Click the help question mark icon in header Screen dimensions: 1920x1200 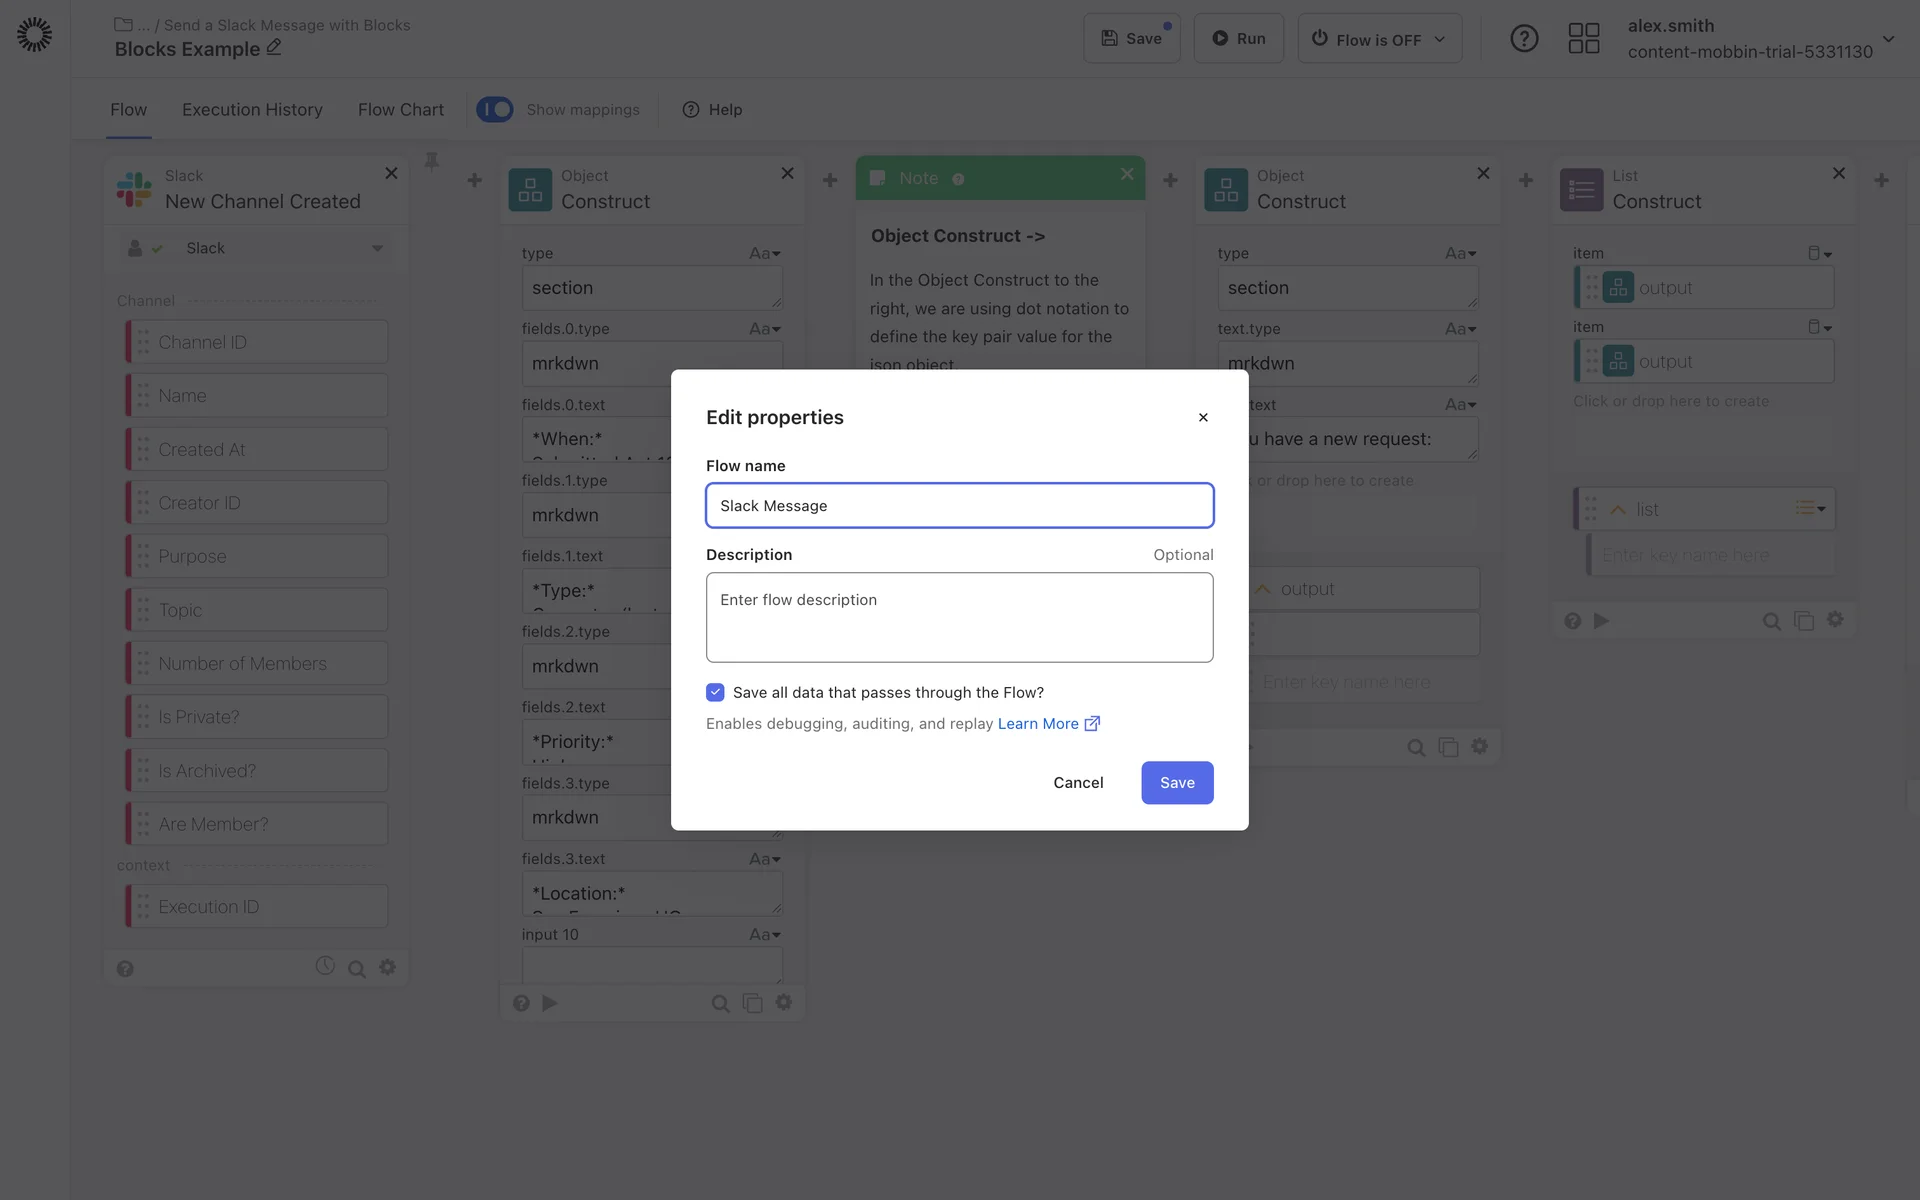(x=1523, y=39)
